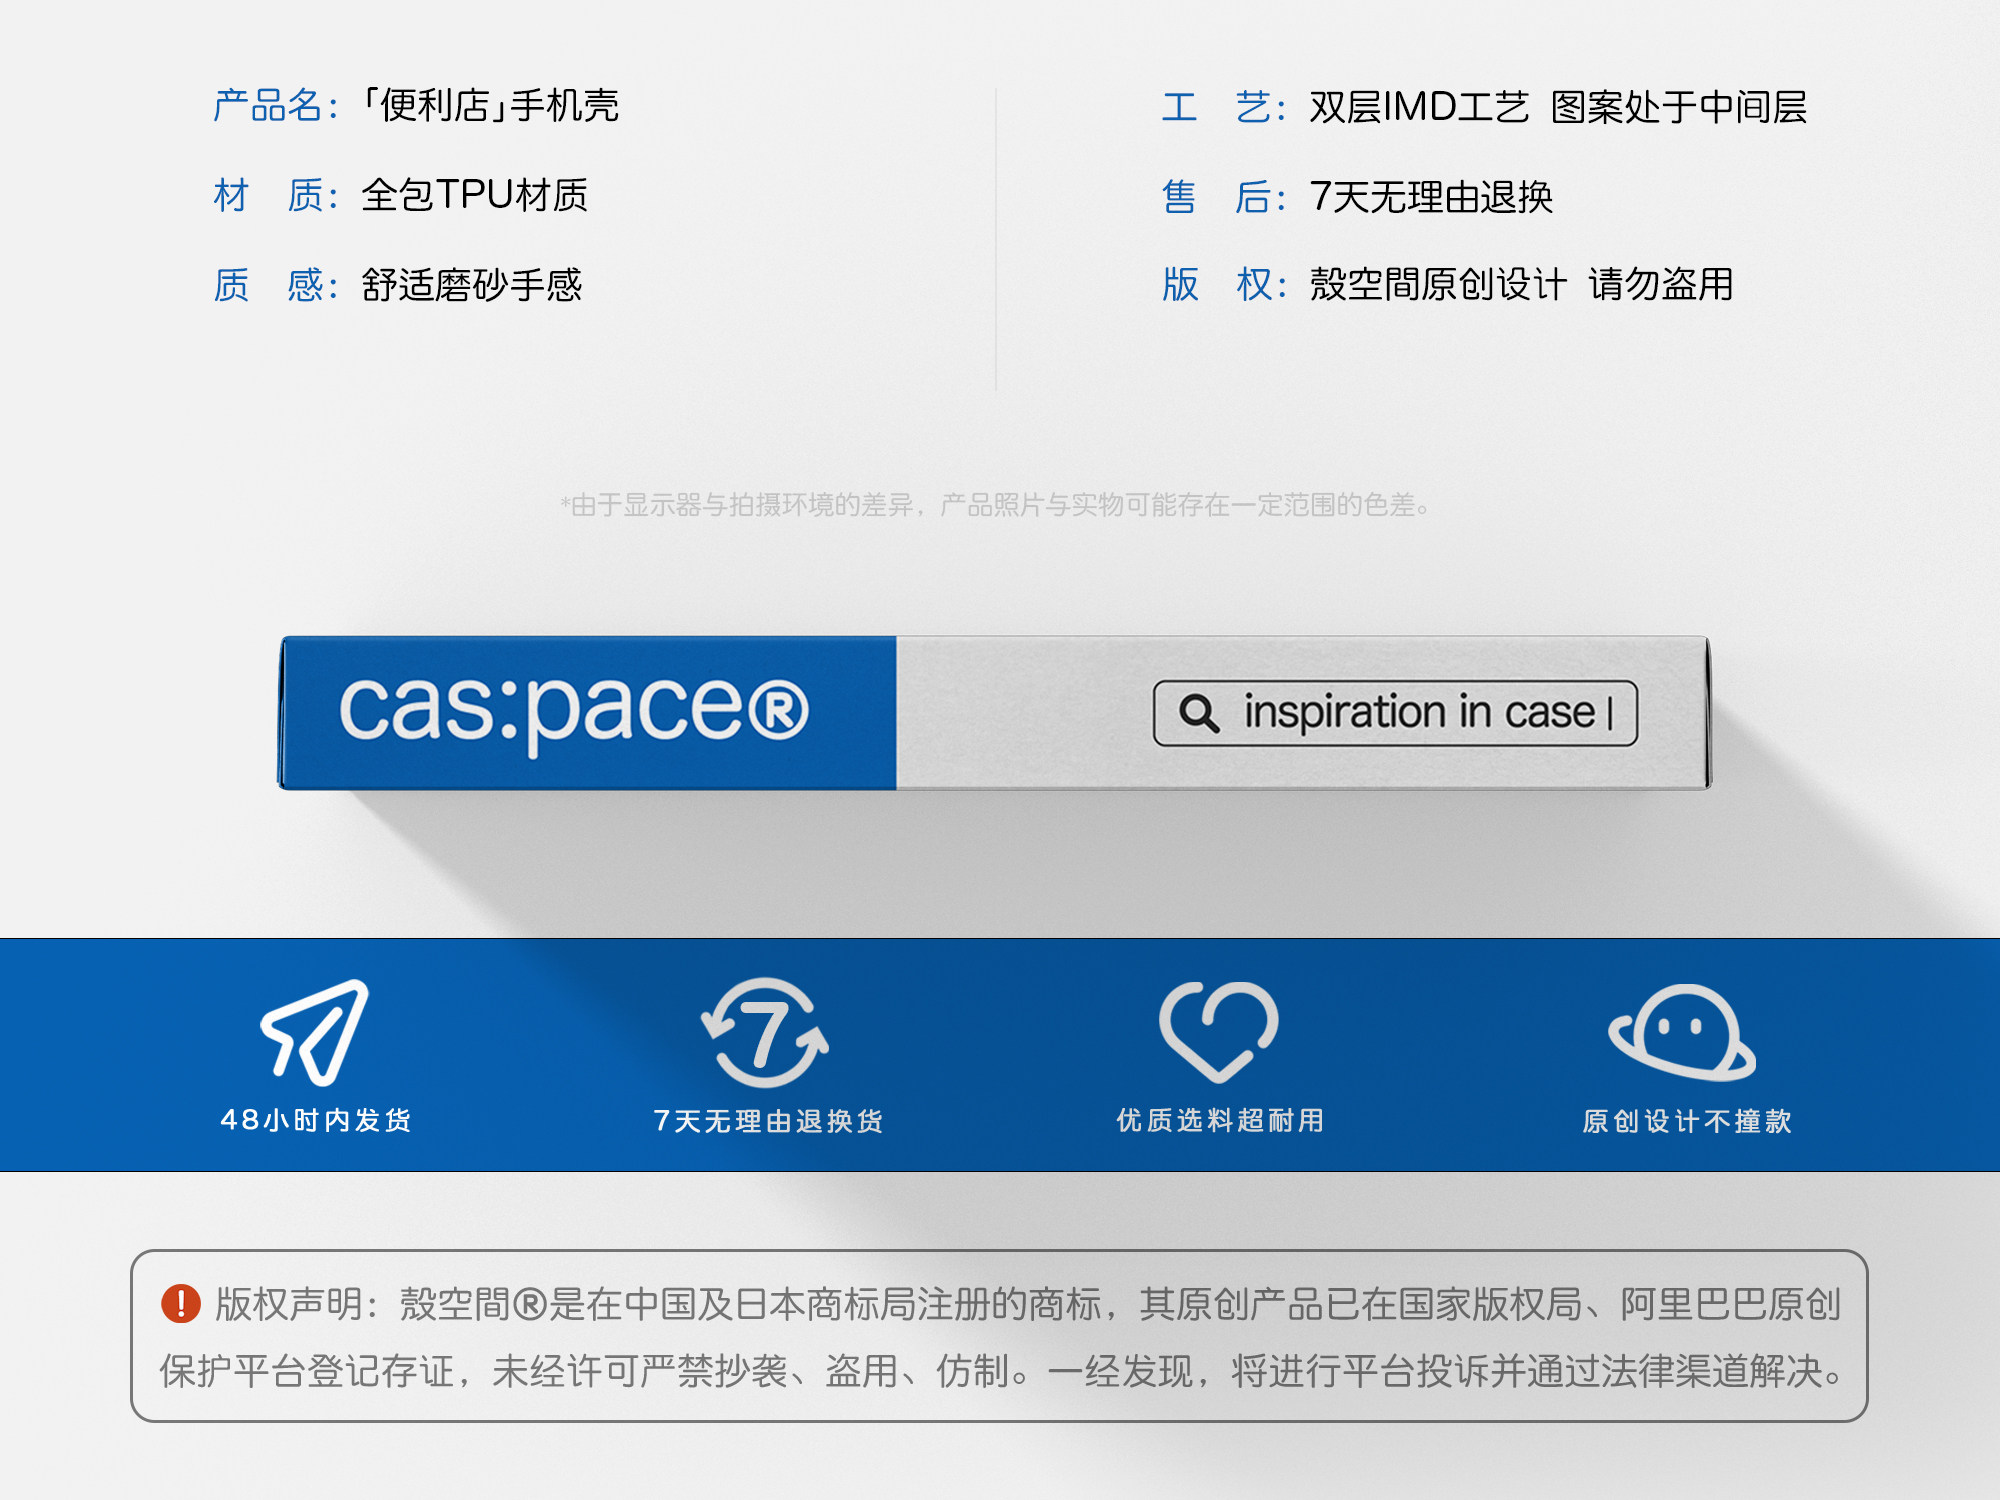
Task: Click the paper plane shipping icon
Action: (x=315, y=1032)
